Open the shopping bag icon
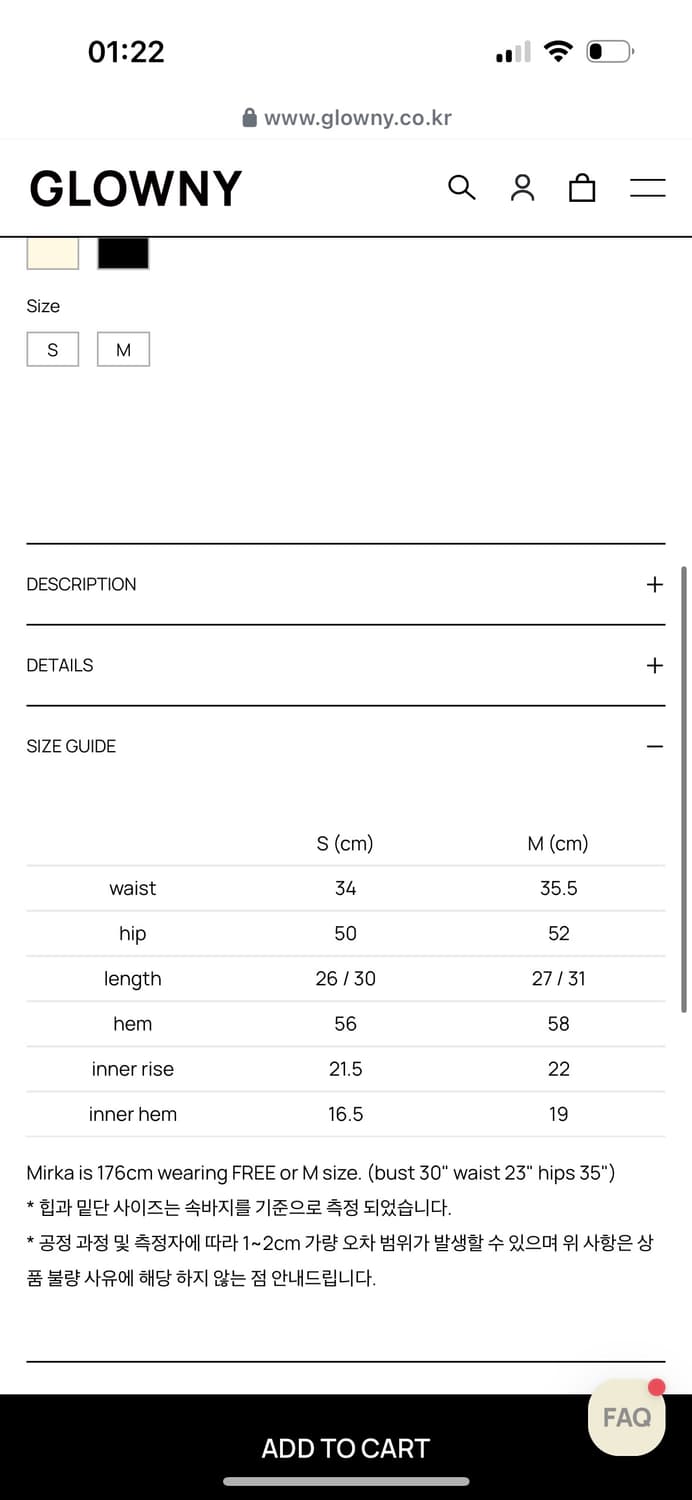The image size is (692, 1500). coord(582,187)
